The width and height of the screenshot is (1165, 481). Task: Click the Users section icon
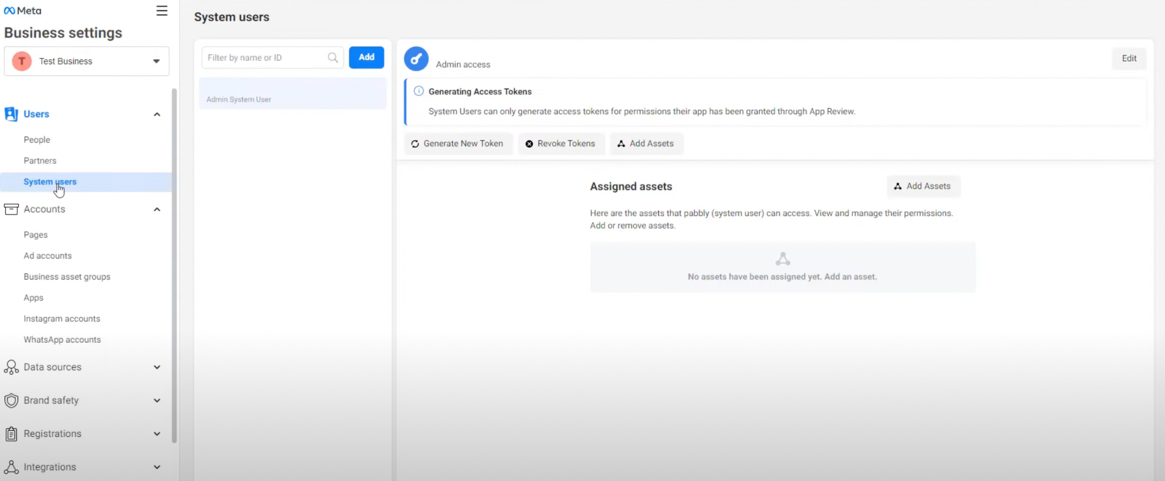(11, 114)
